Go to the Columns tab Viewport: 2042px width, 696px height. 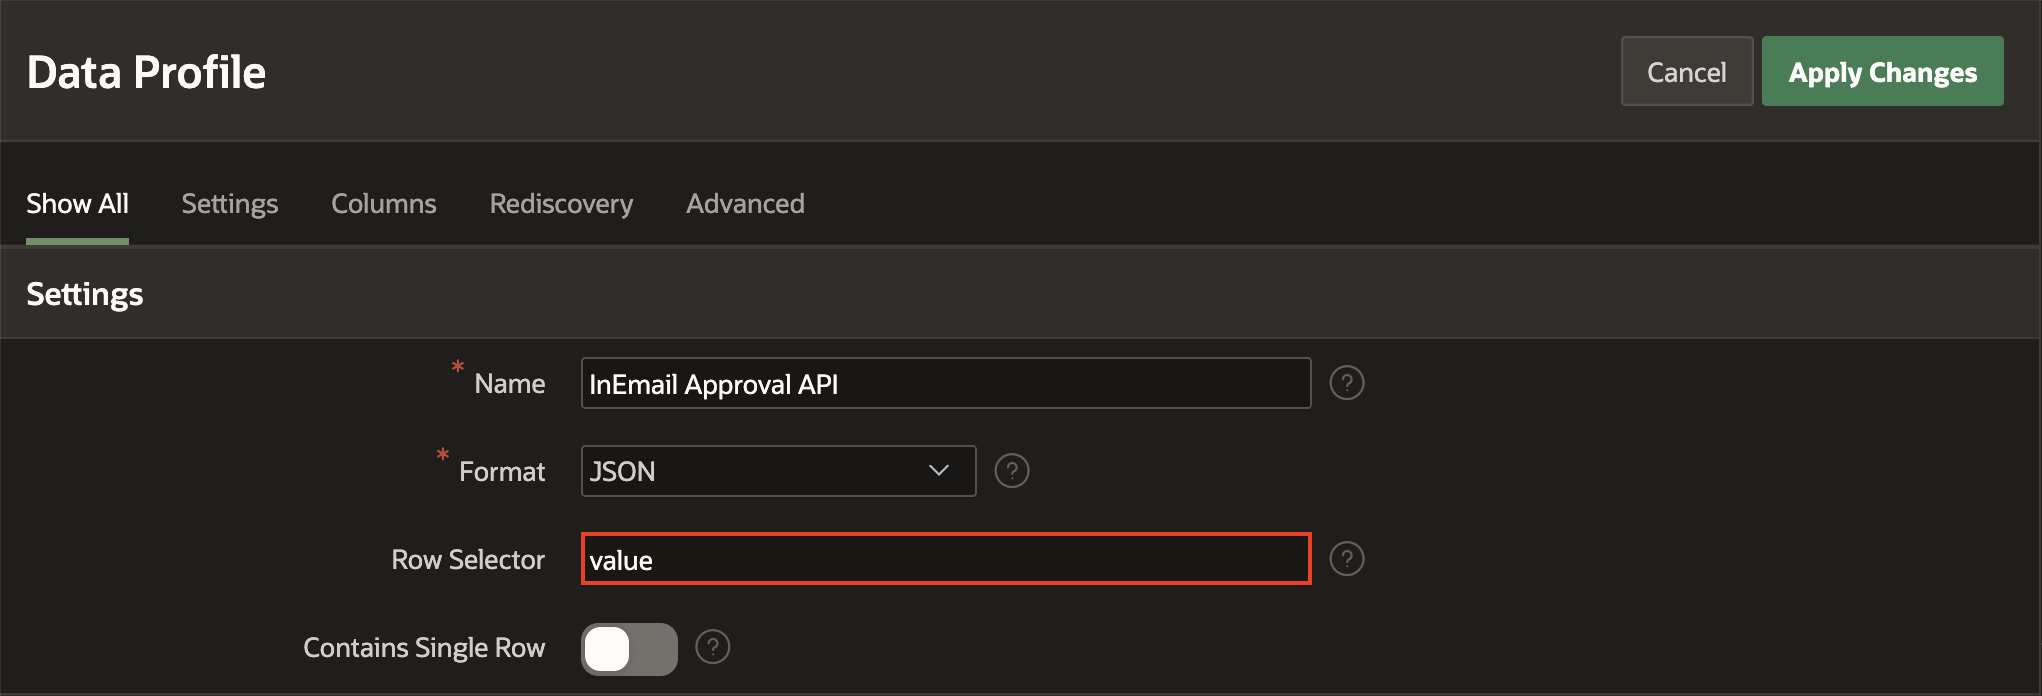(x=384, y=204)
